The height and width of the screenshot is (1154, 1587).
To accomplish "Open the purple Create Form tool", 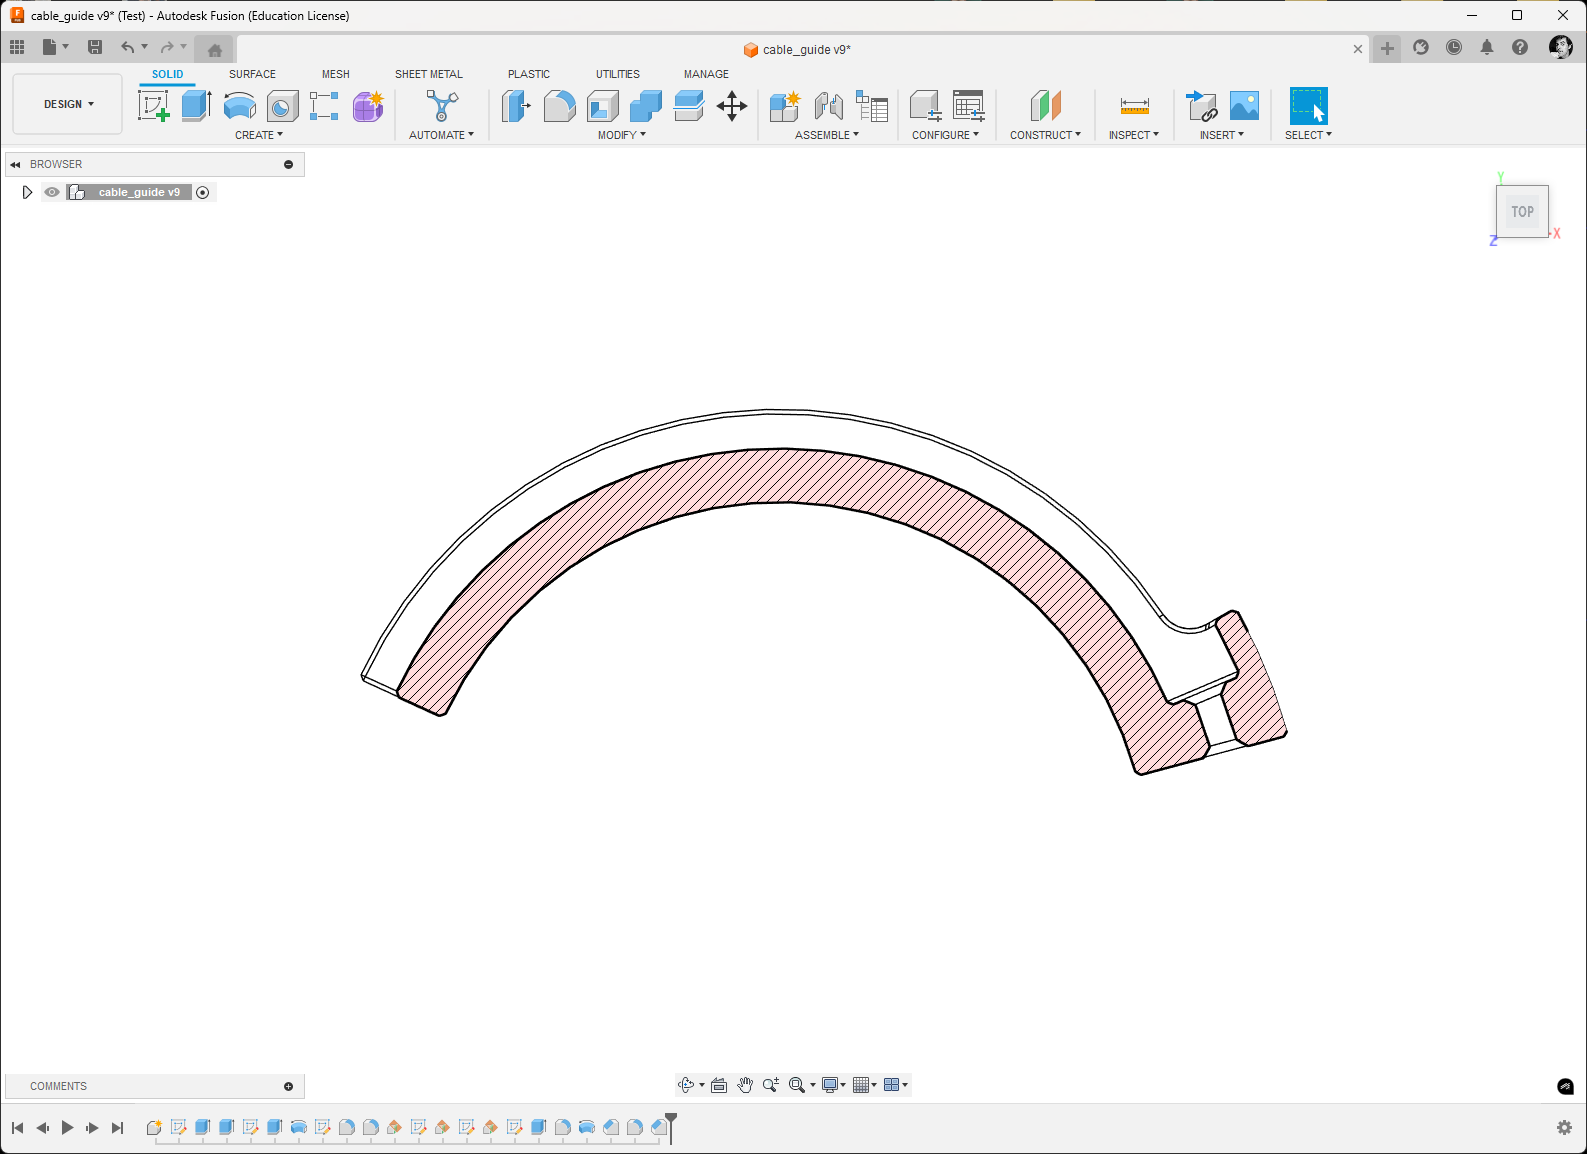I will [368, 106].
